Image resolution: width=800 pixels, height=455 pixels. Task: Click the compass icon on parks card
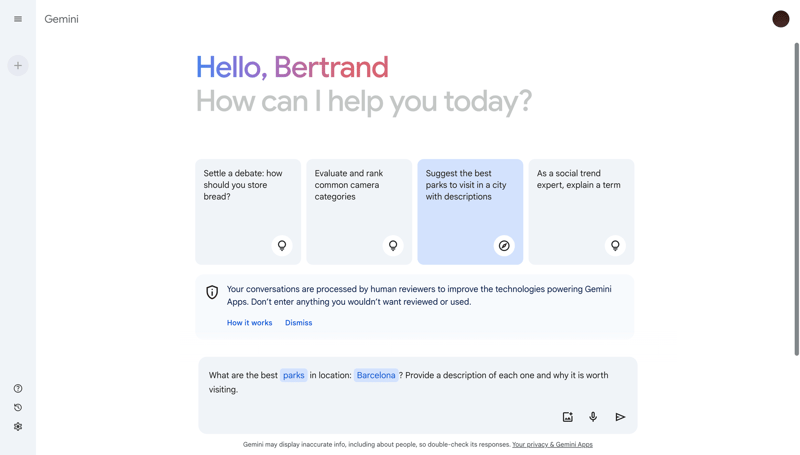pyautogui.click(x=504, y=245)
